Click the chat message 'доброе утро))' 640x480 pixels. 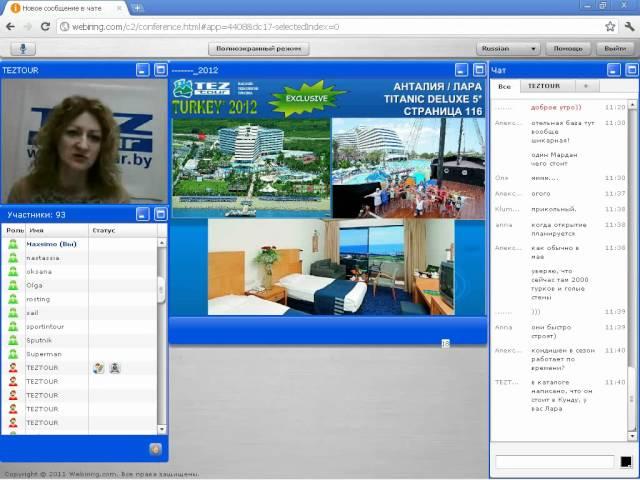click(x=556, y=107)
